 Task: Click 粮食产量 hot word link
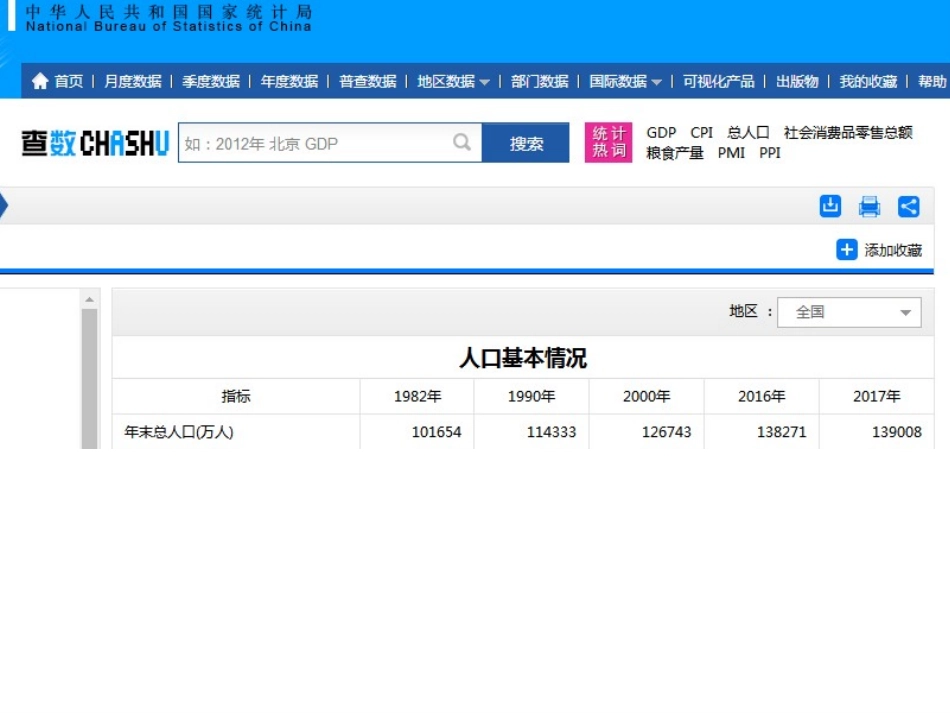[675, 153]
